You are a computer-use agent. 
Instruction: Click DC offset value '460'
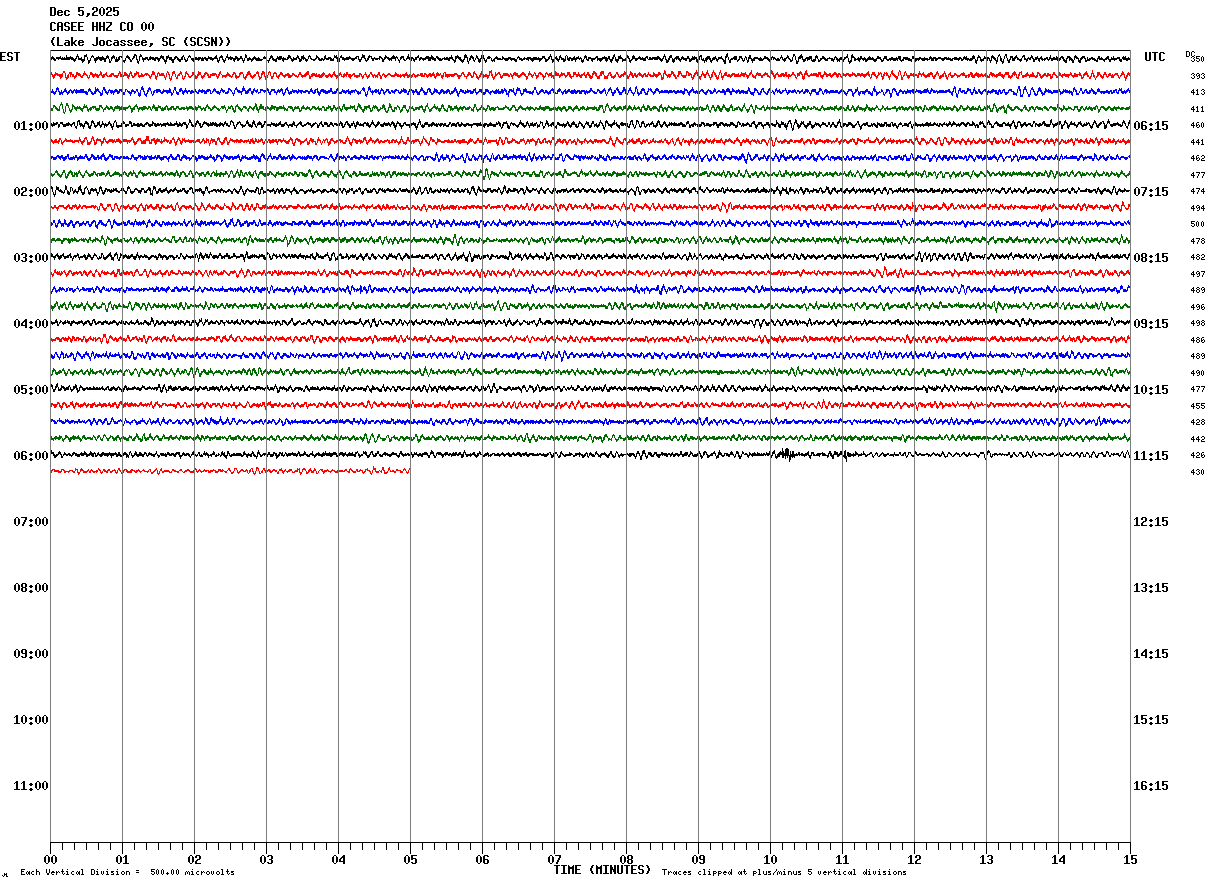[1197, 126]
